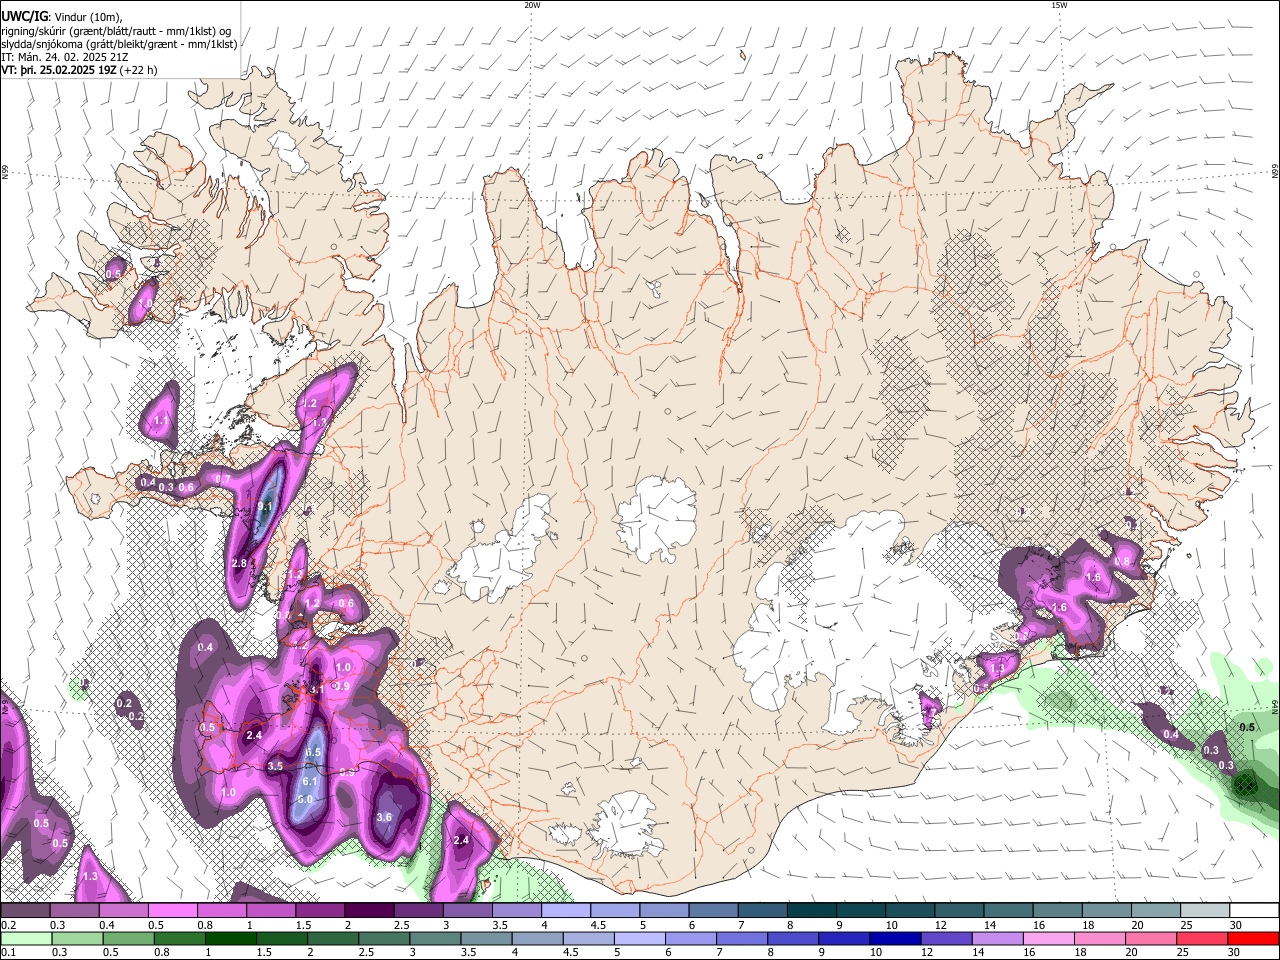Click the 6.5 precipitation value on the map
Screen dimensions: 1280x960
pyautogui.click(x=313, y=752)
